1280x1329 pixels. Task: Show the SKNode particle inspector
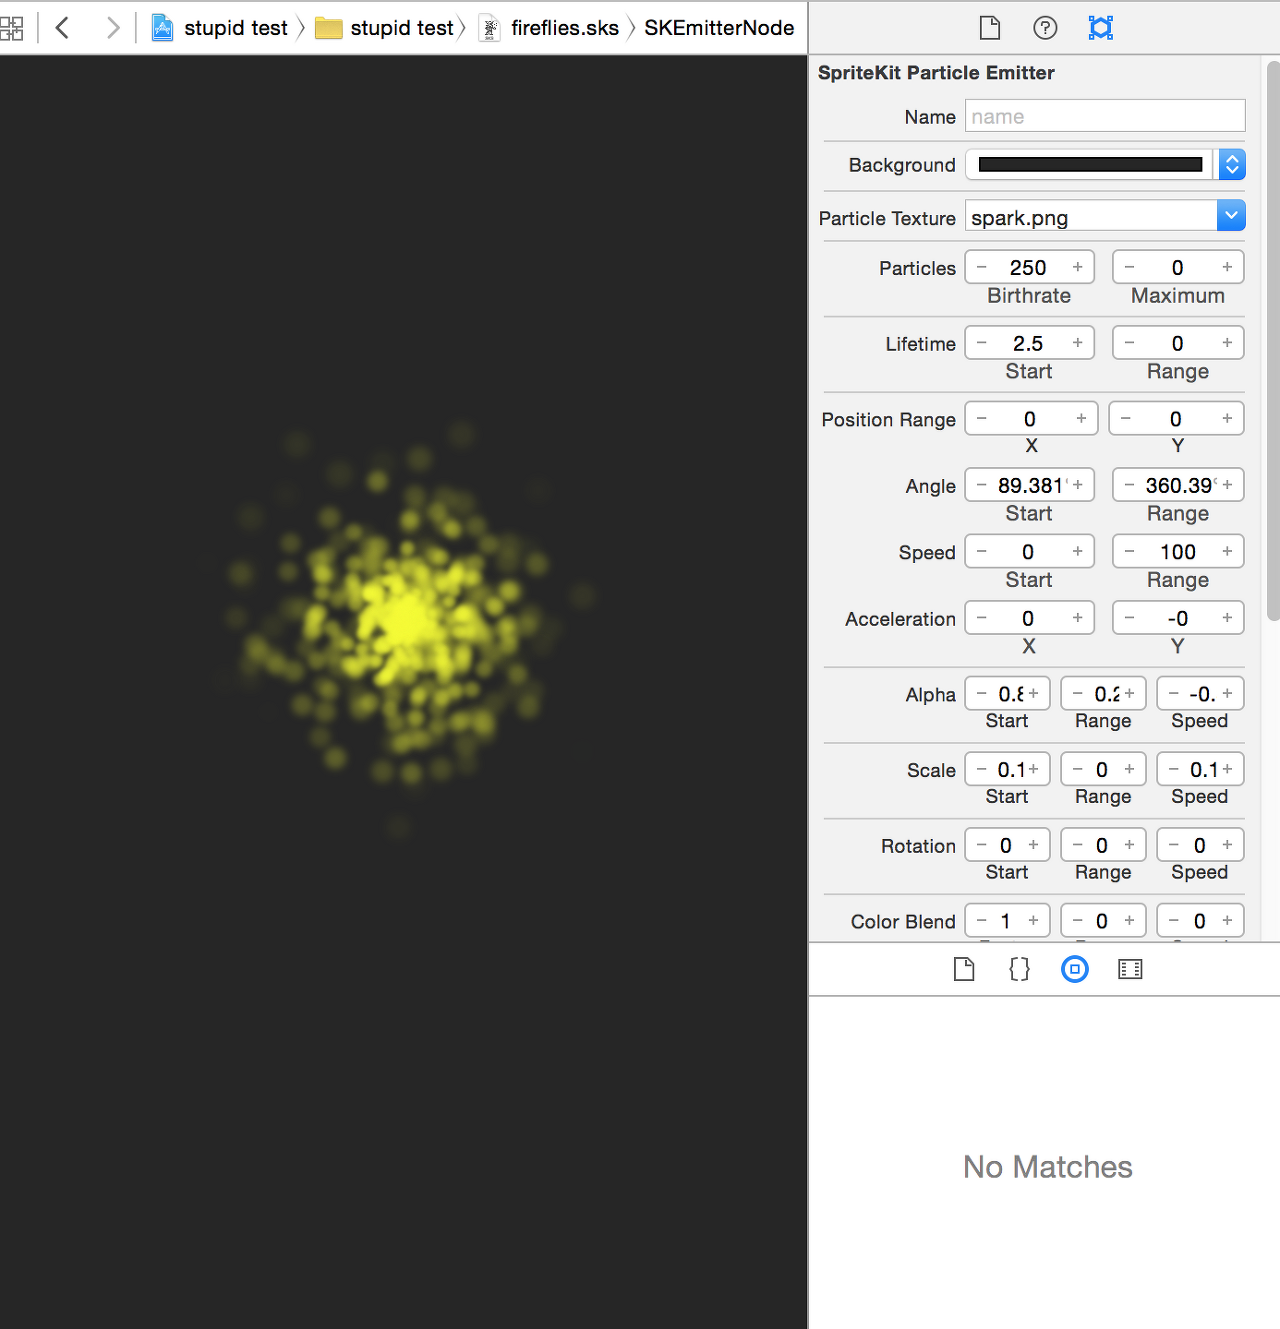pos(1101,28)
